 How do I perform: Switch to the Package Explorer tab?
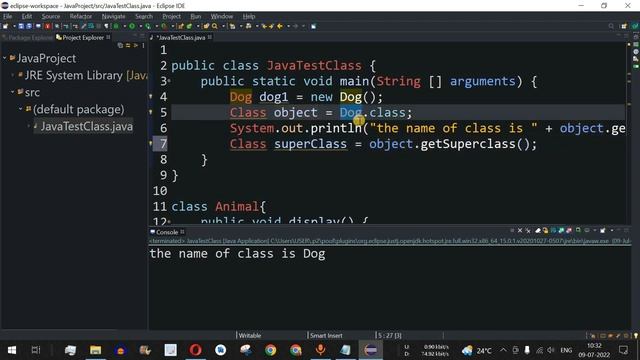point(27,38)
